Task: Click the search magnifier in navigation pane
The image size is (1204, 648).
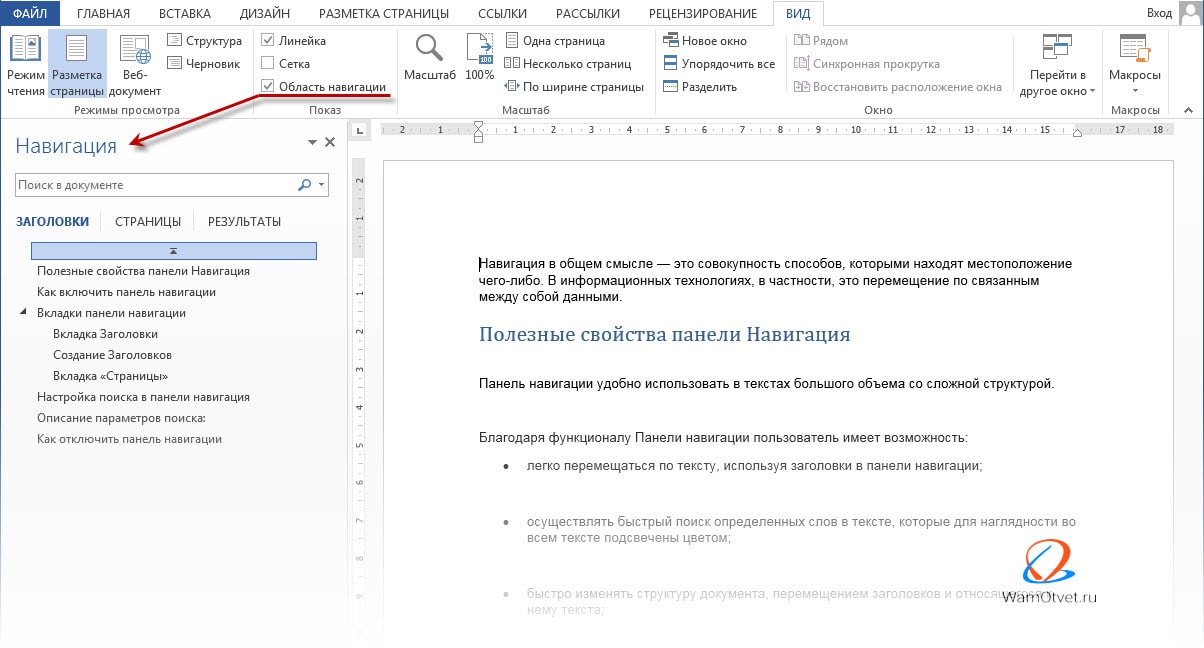Action: (x=304, y=185)
